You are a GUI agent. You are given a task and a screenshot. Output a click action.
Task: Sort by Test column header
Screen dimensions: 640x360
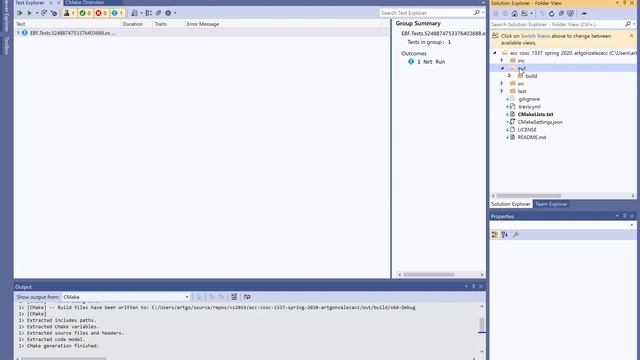[x=20, y=24]
